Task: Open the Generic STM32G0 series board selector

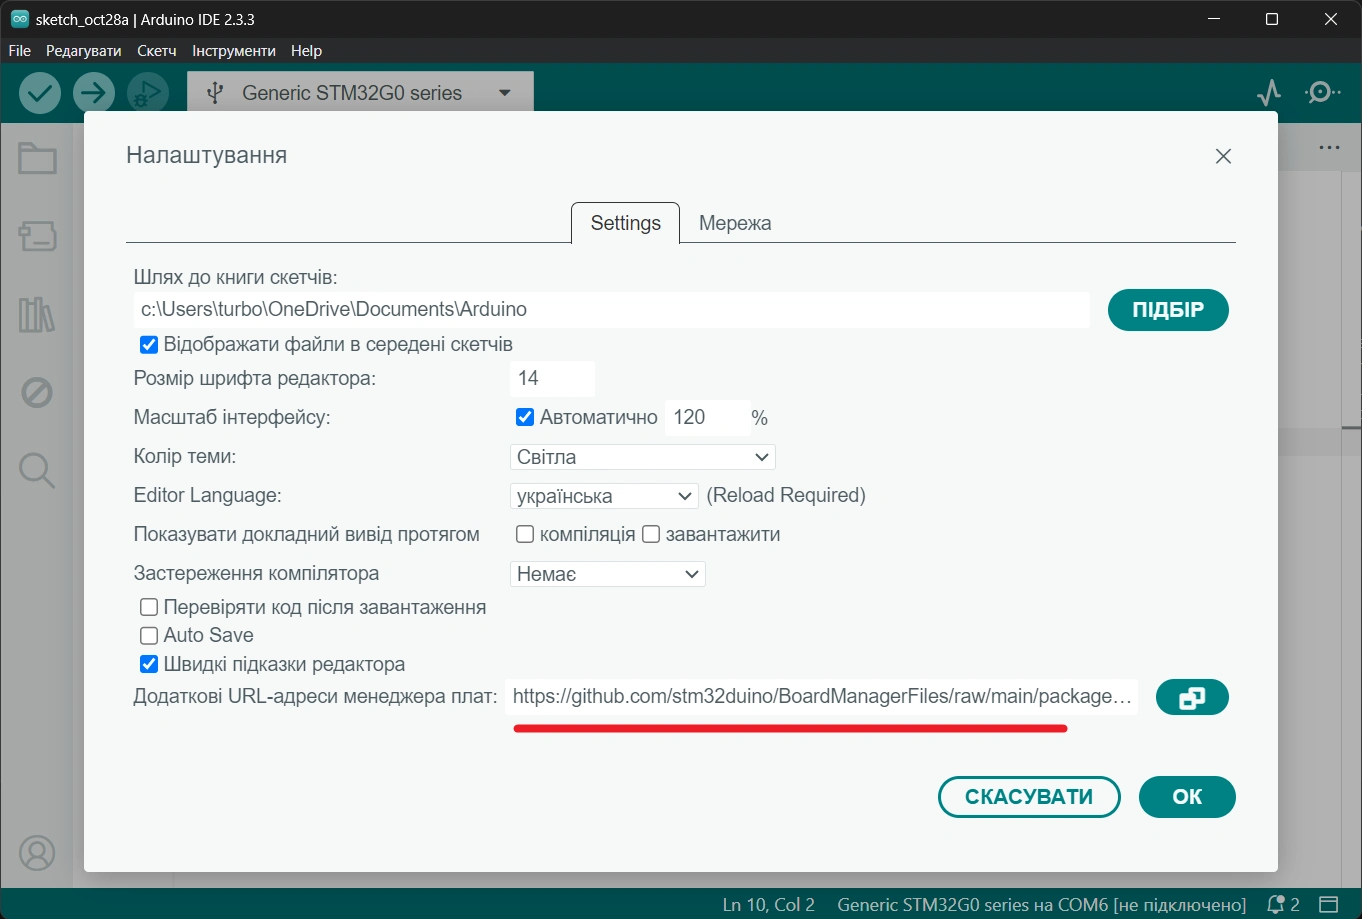Action: 360,93
